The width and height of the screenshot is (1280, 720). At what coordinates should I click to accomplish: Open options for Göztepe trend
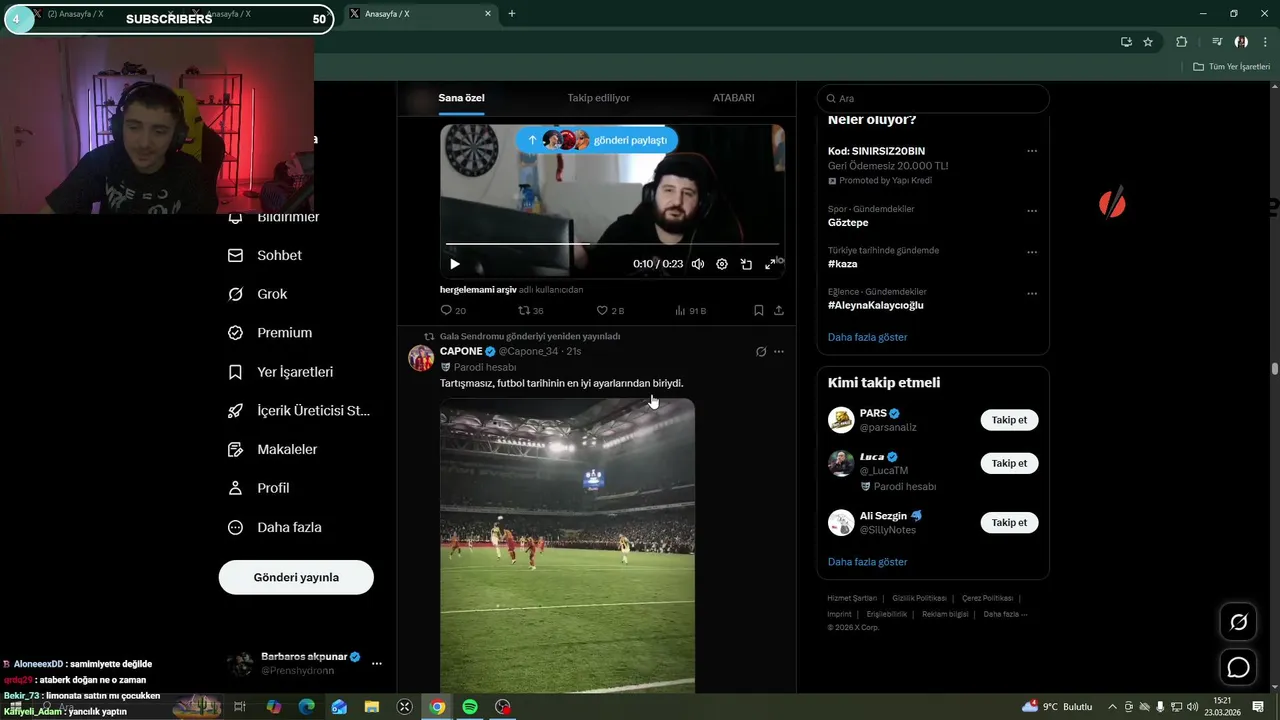point(1032,212)
